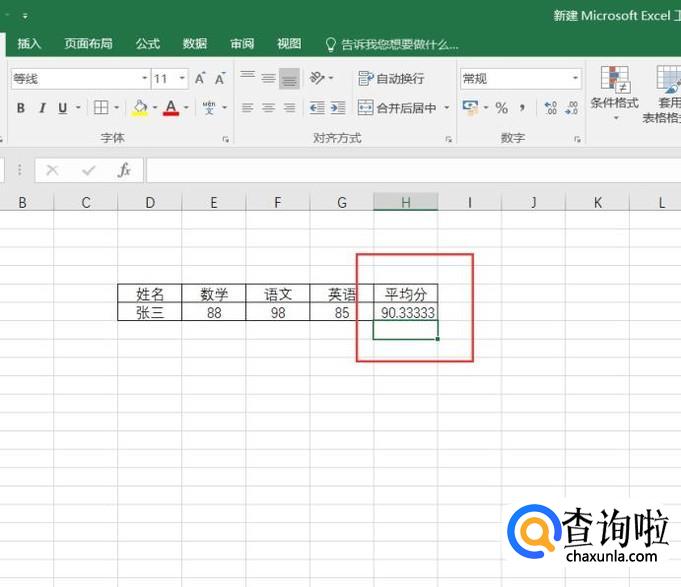Click the 自动换行 wrap text button

point(391,78)
